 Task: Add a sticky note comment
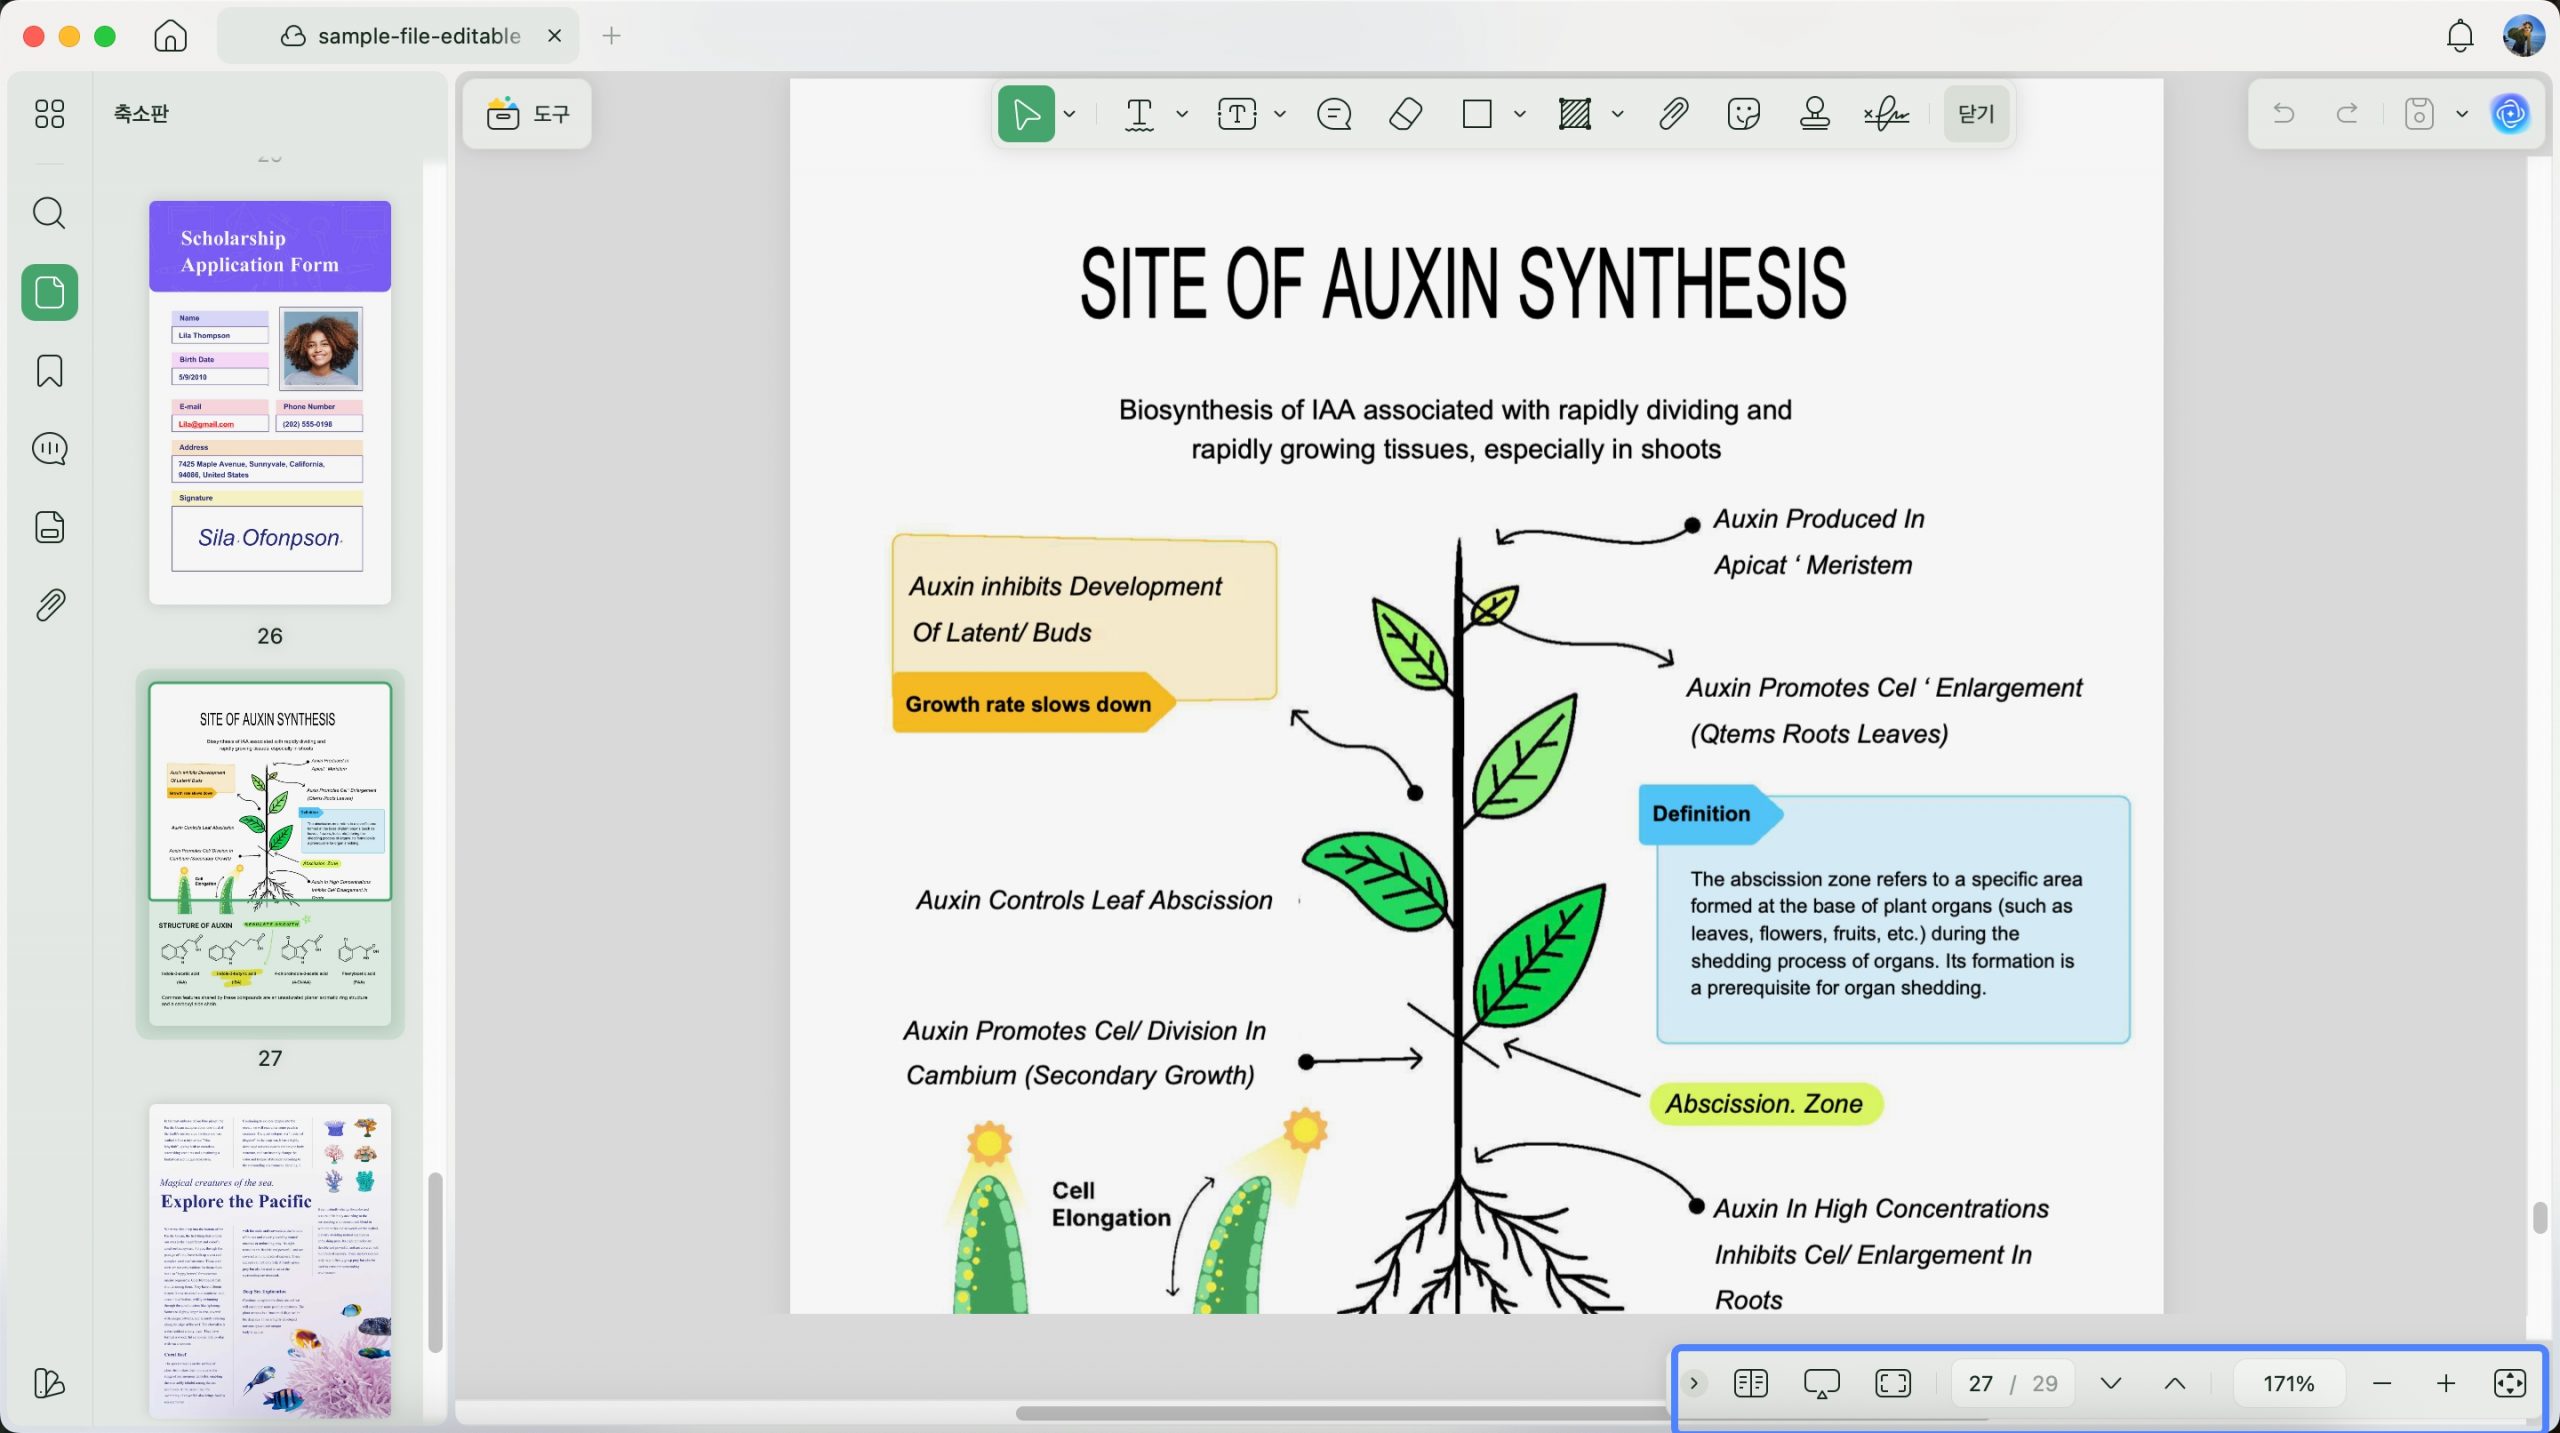(1334, 114)
